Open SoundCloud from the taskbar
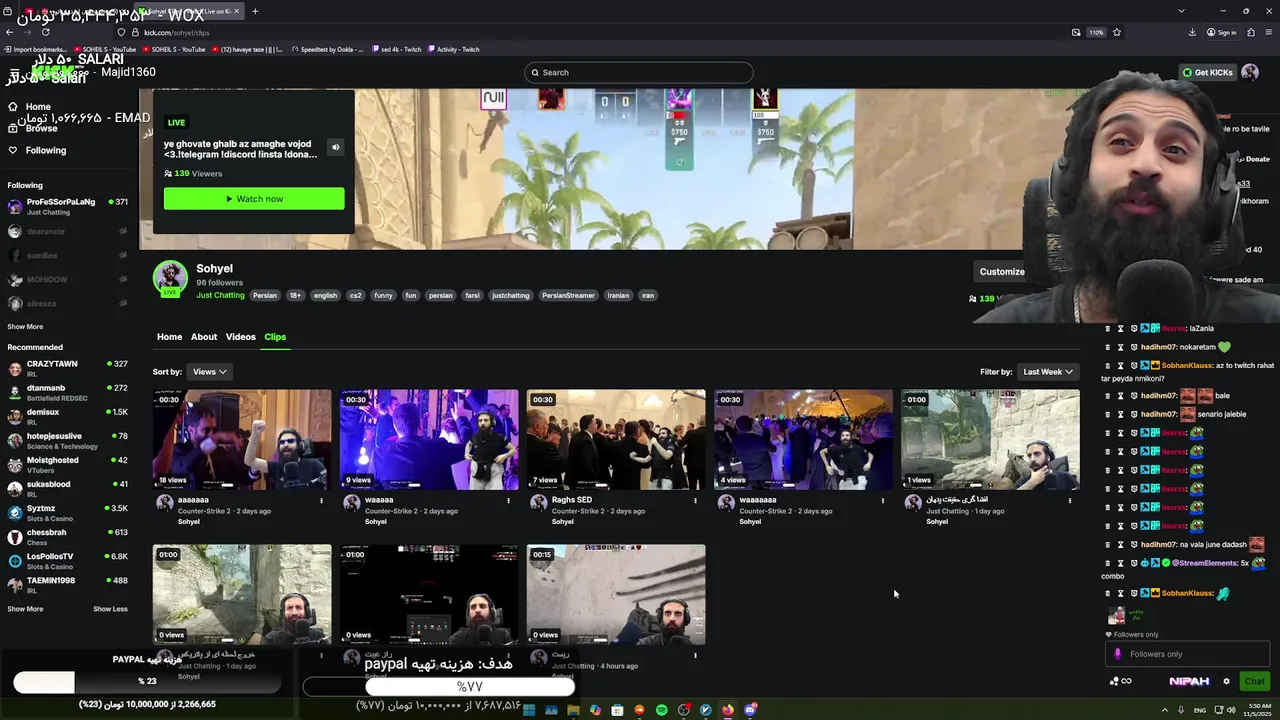The image size is (1280, 720). (640, 710)
